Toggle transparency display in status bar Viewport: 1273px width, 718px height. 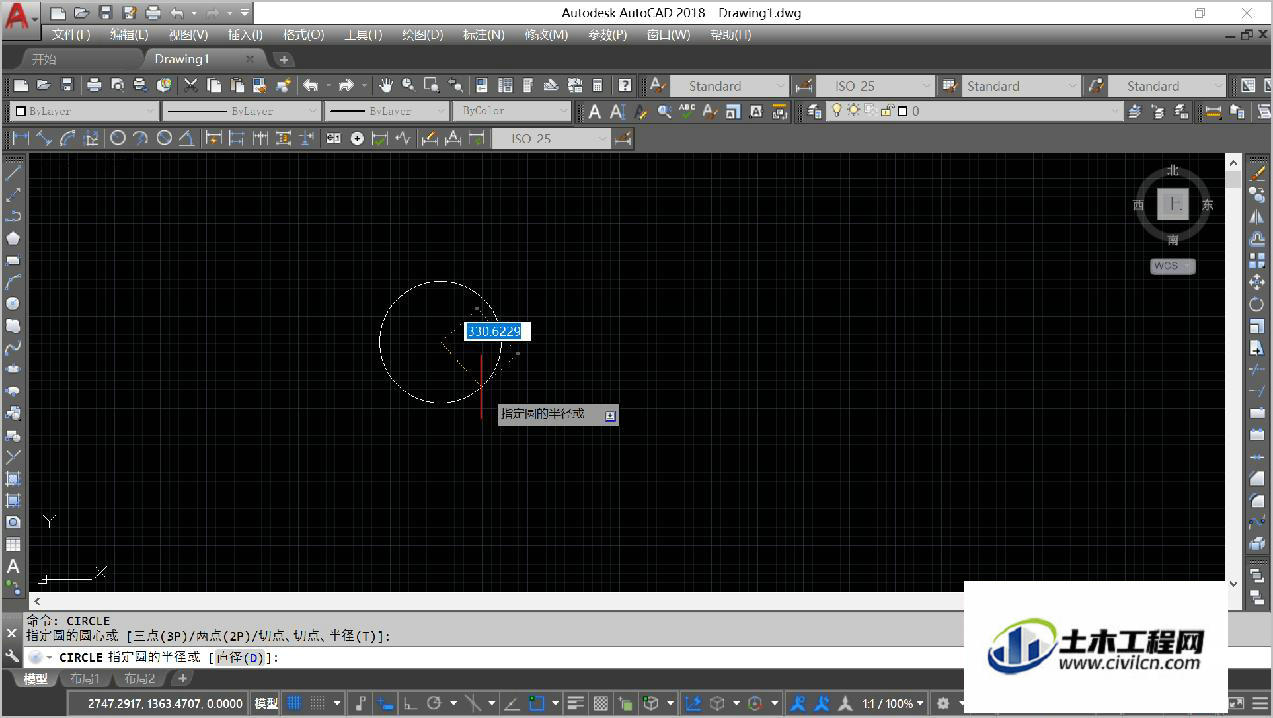[601, 703]
